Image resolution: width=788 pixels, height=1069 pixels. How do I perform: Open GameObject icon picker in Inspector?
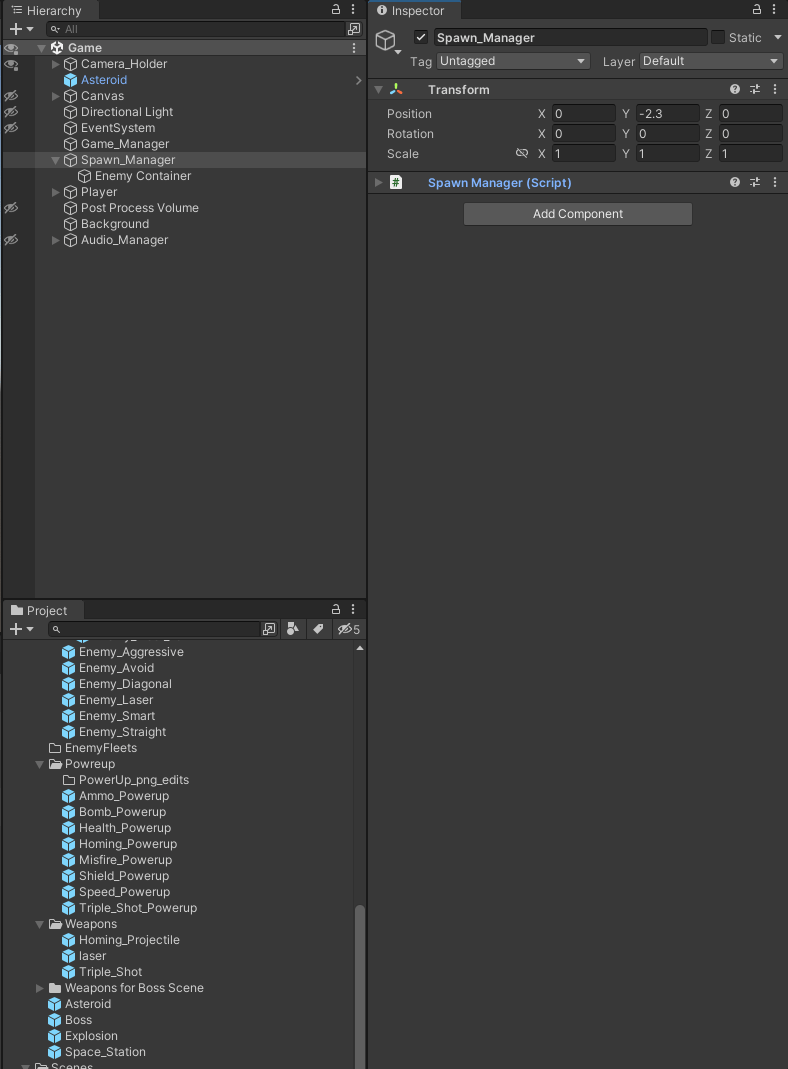point(387,42)
